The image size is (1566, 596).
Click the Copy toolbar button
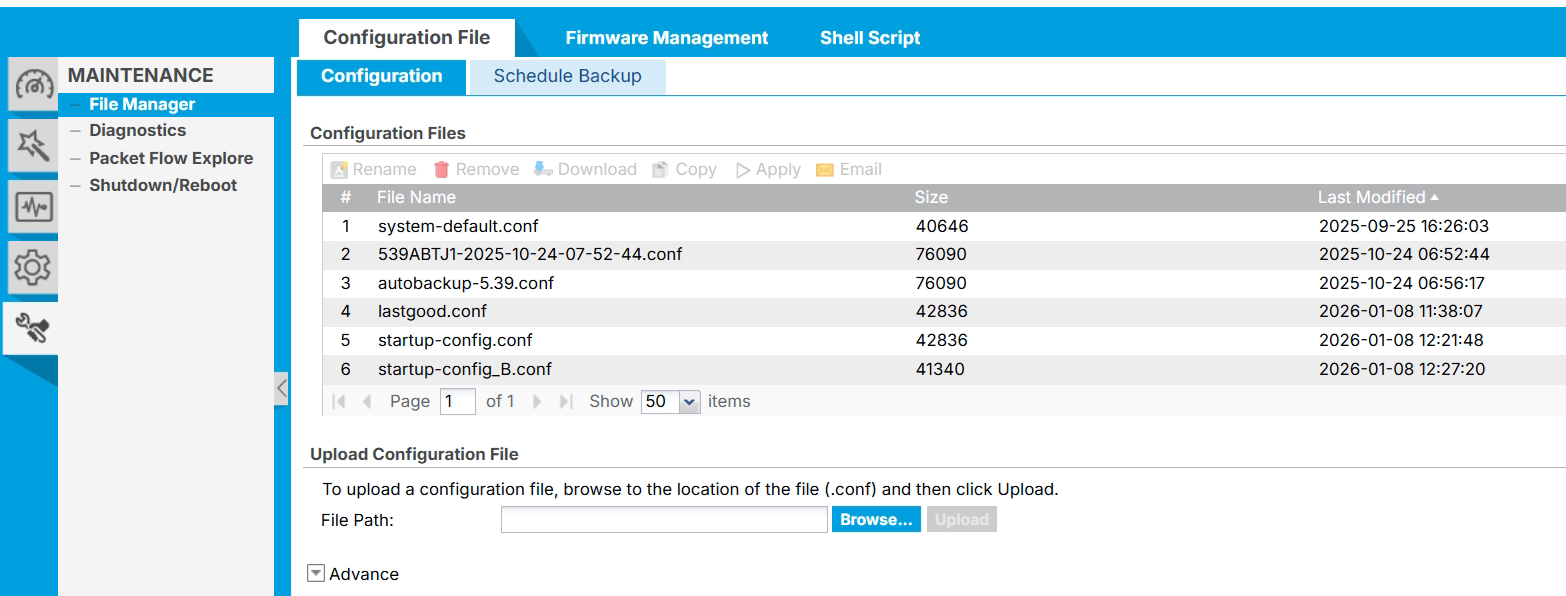[x=684, y=170]
